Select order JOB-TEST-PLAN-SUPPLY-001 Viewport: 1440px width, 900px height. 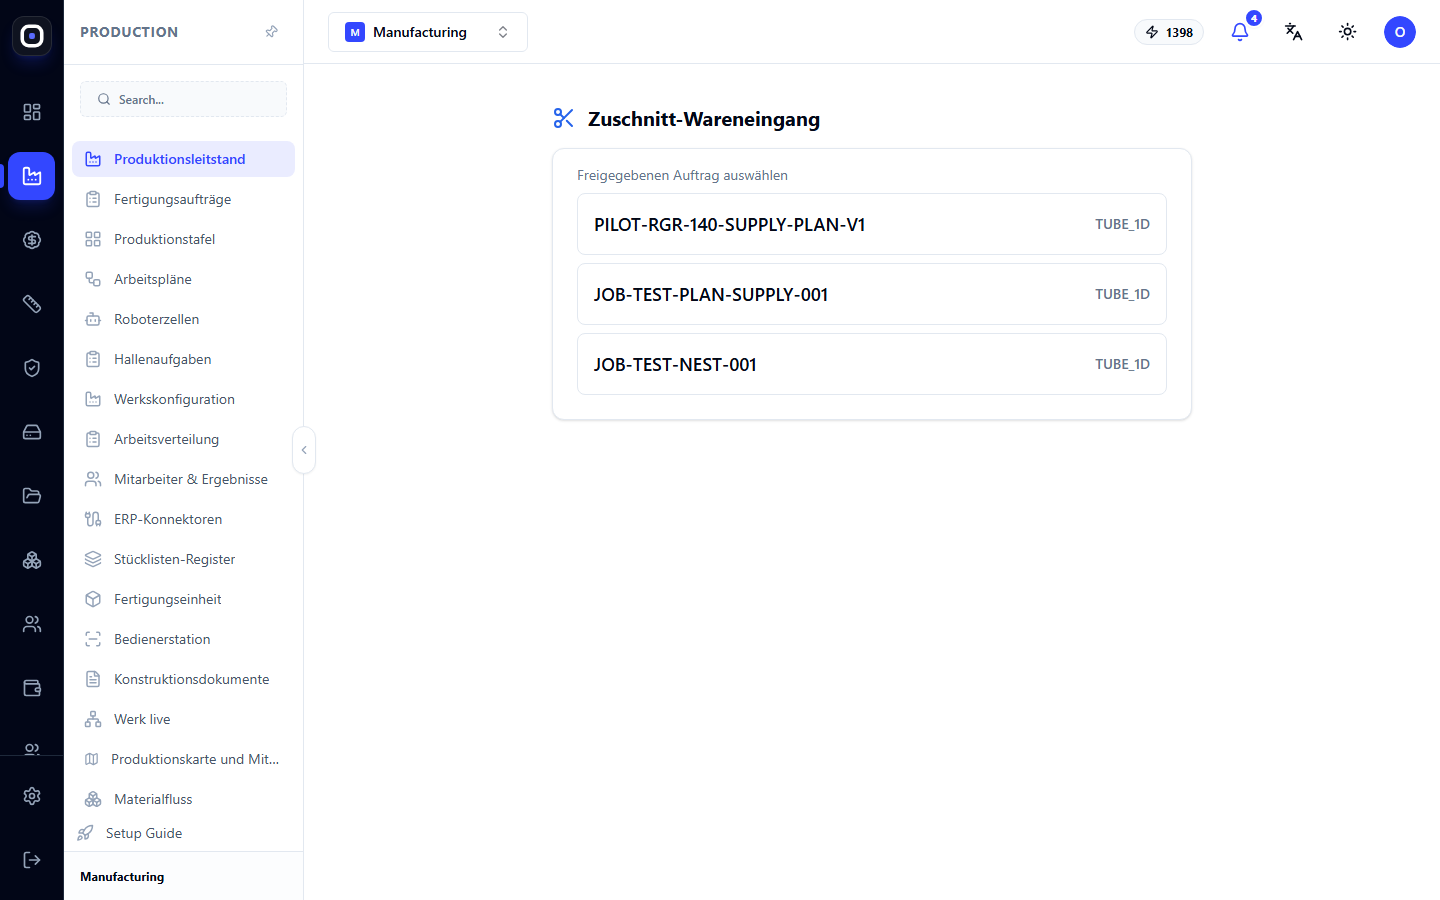point(872,294)
